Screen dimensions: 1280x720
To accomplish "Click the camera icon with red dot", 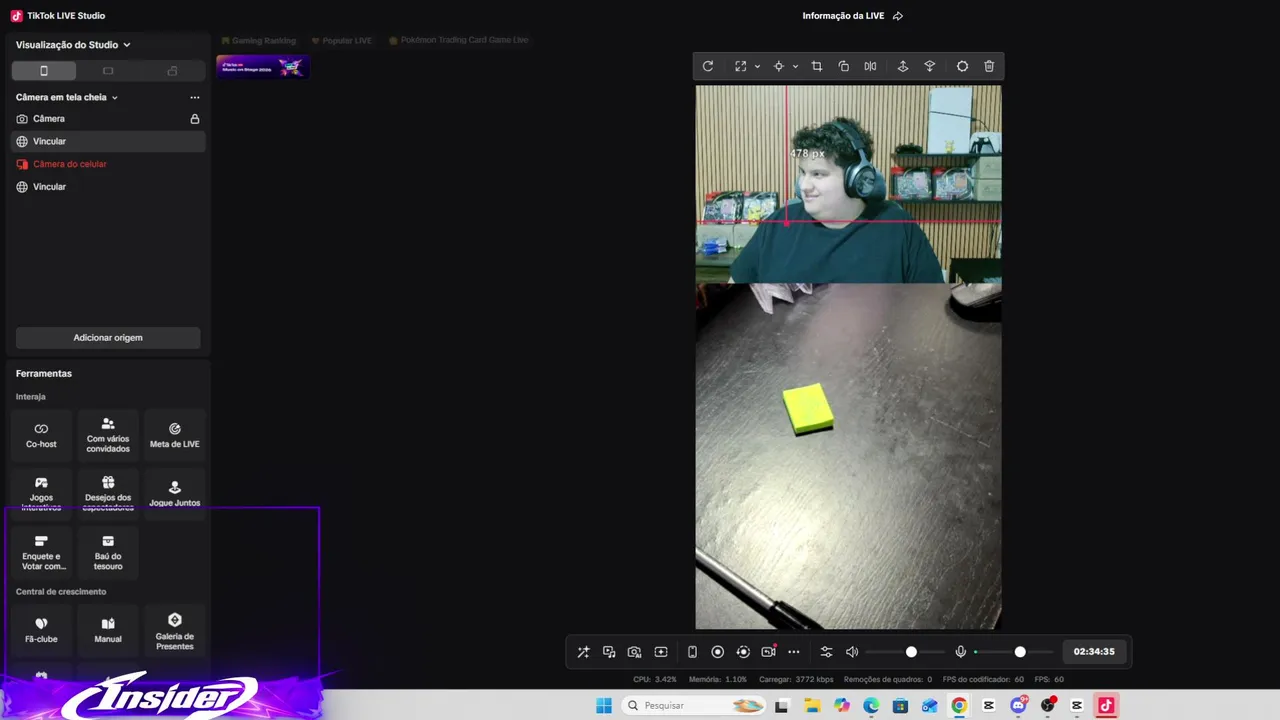I will (768, 651).
